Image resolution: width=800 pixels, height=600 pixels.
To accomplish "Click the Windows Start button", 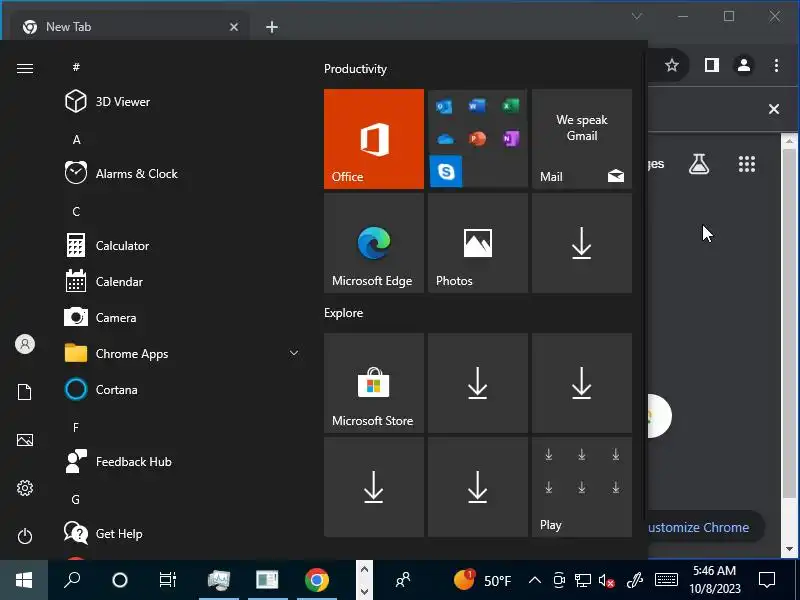I will click(24, 580).
